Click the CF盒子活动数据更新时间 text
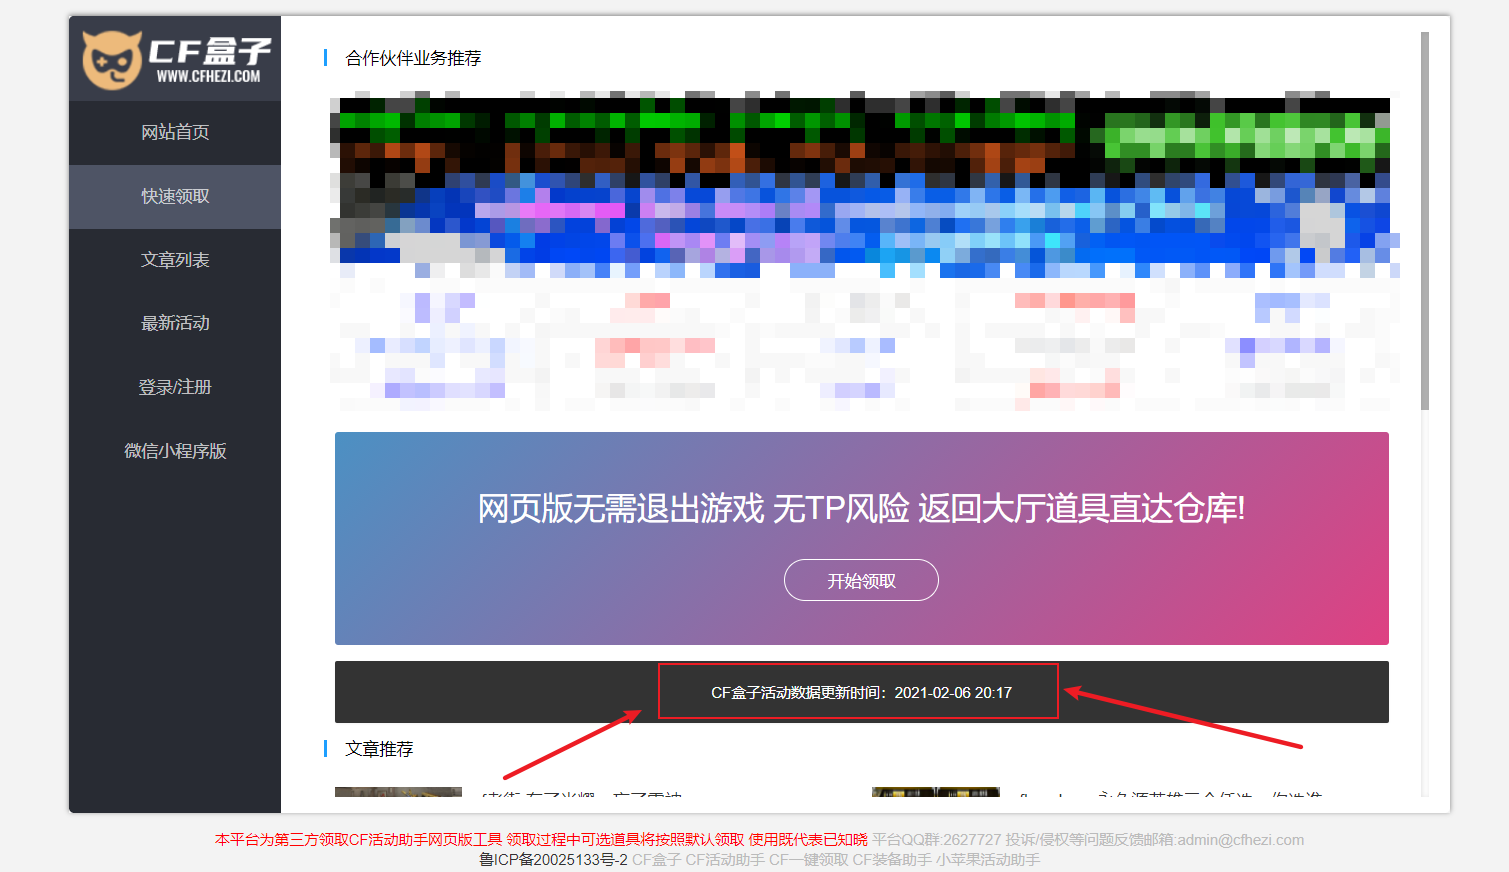The height and width of the screenshot is (872, 1509). pyautogui.click(x=861, y=692)
